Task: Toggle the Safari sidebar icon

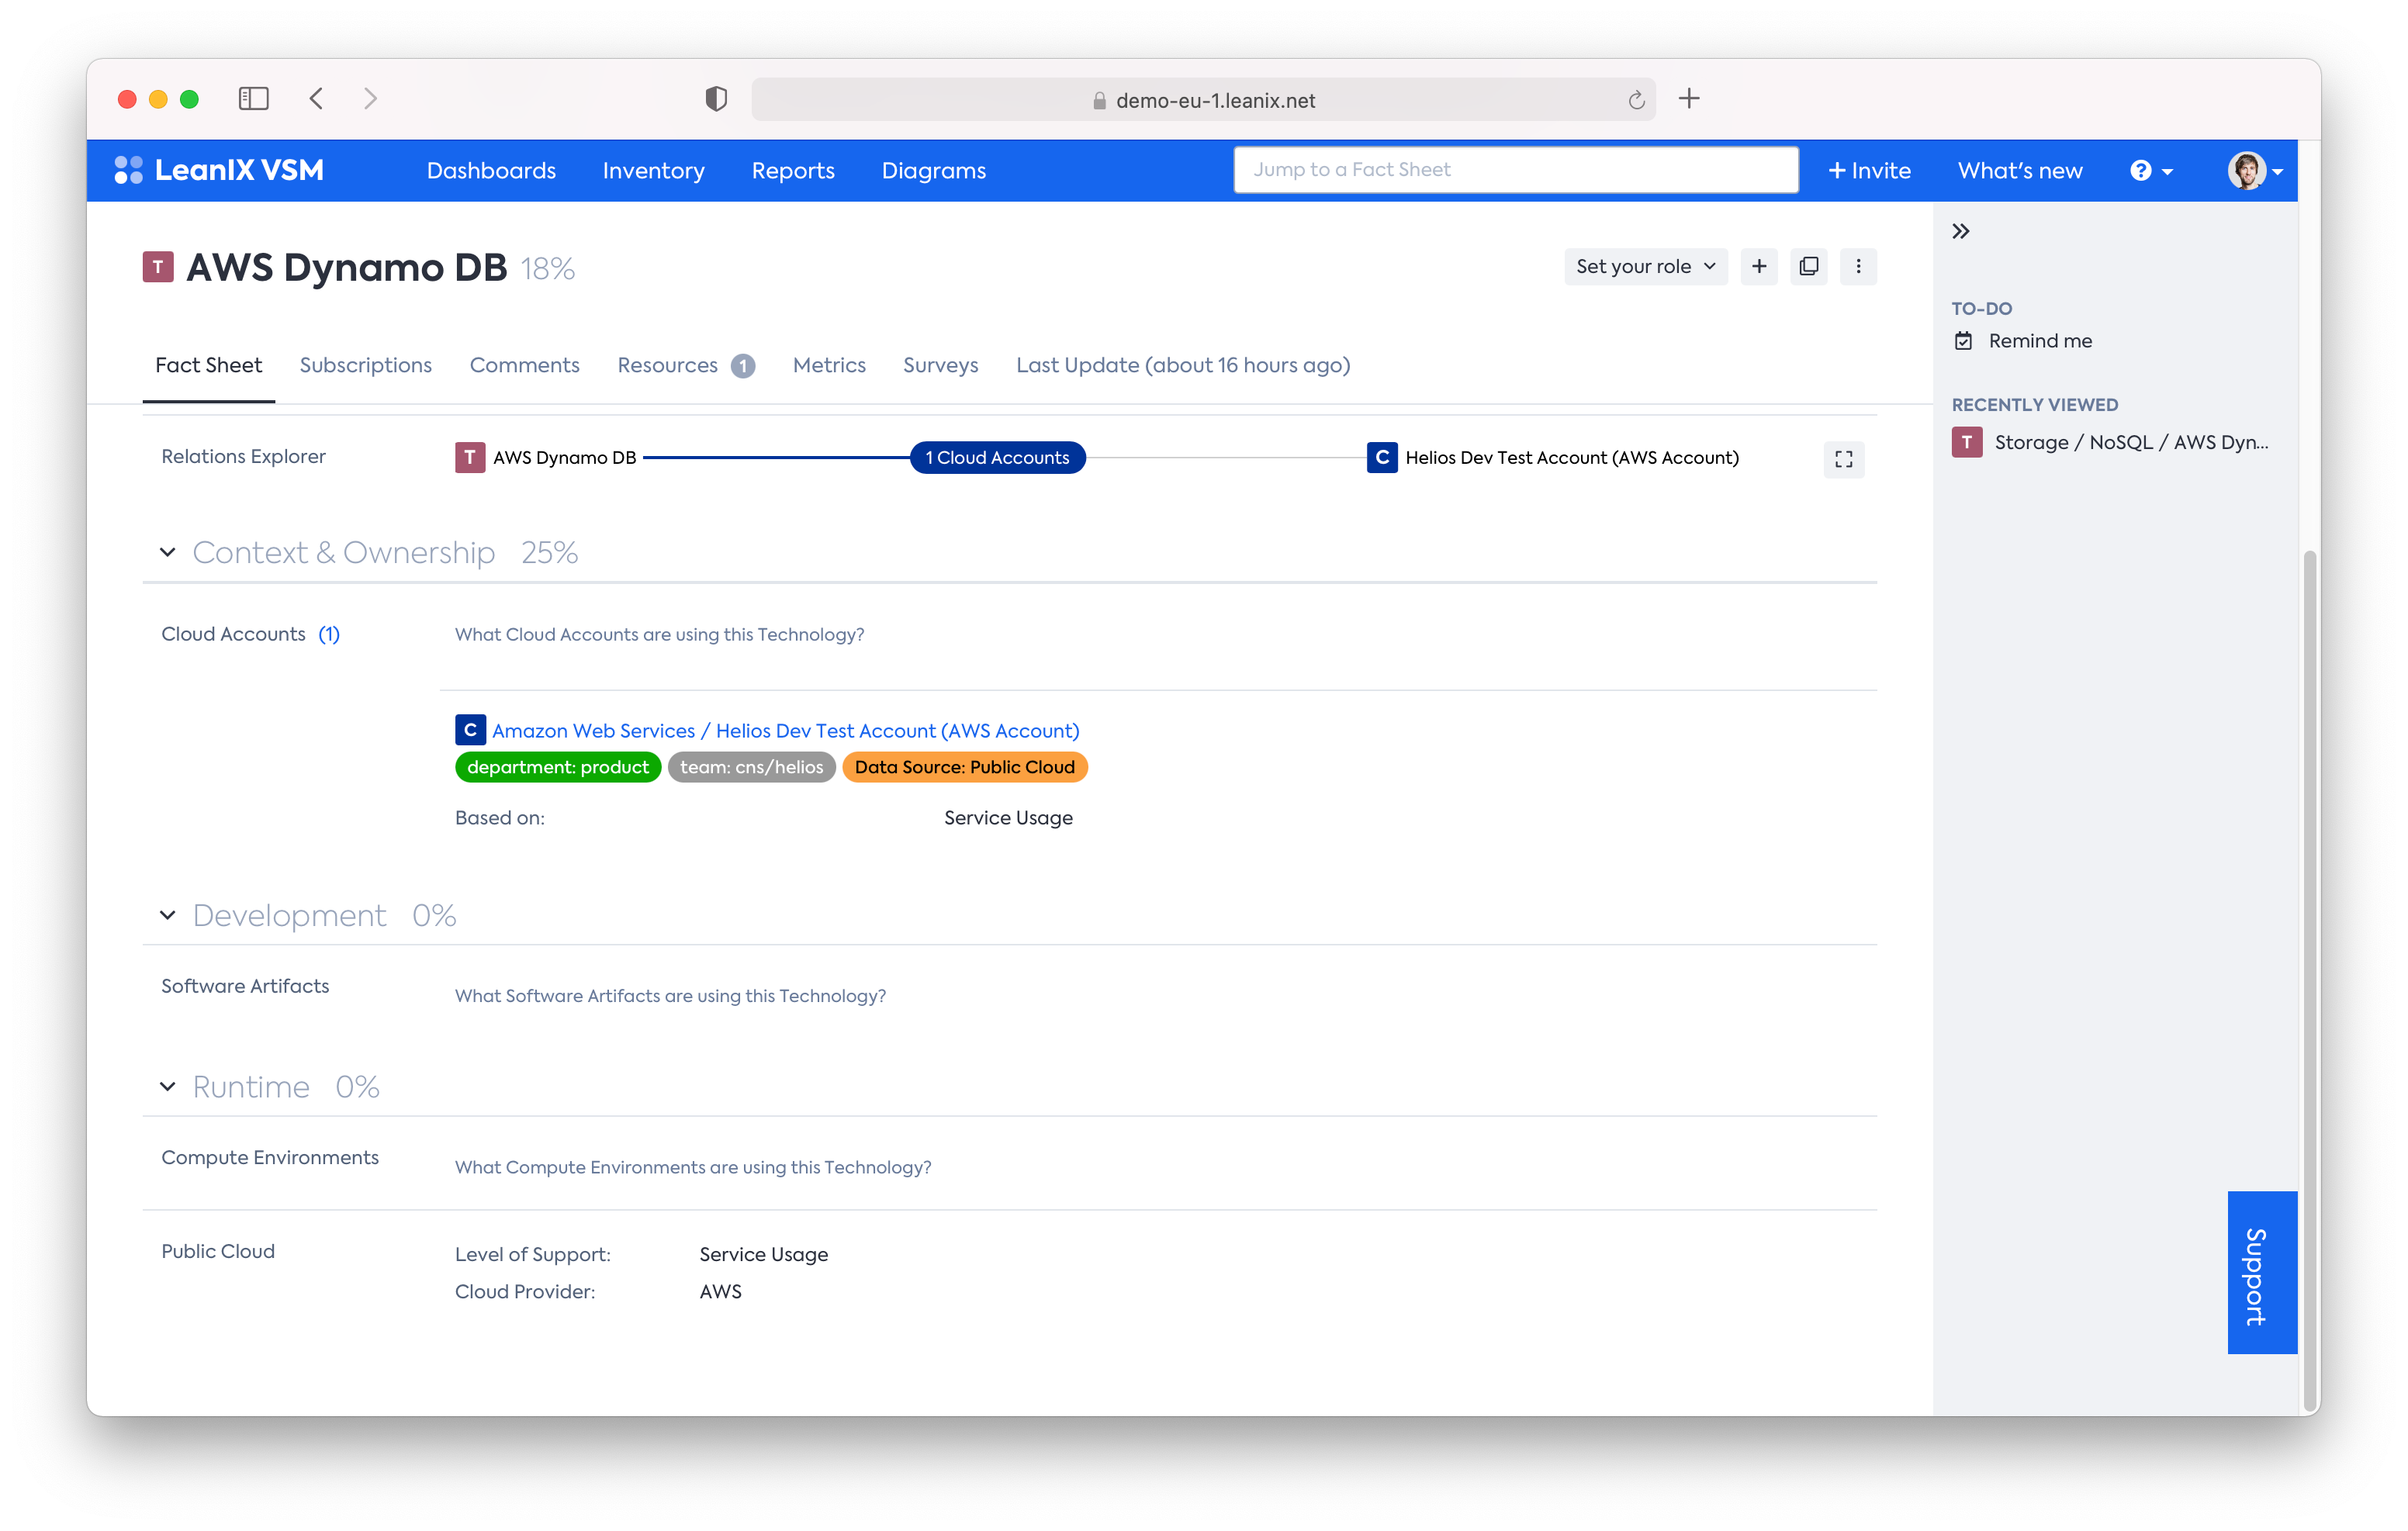Action: pos(254,98)
